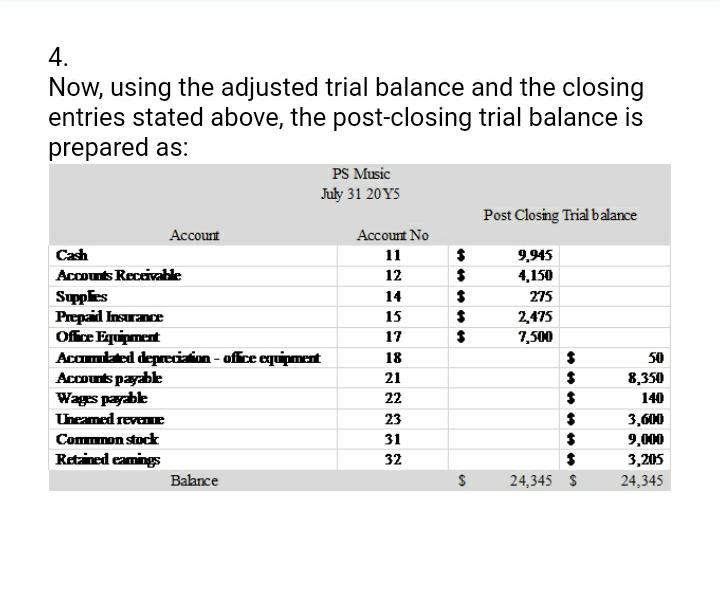Image resolution: width=720 pixels, height=613 pixels.
Task: Select the Accounts payable amount 8,350
Action: (x=645, y=378)
